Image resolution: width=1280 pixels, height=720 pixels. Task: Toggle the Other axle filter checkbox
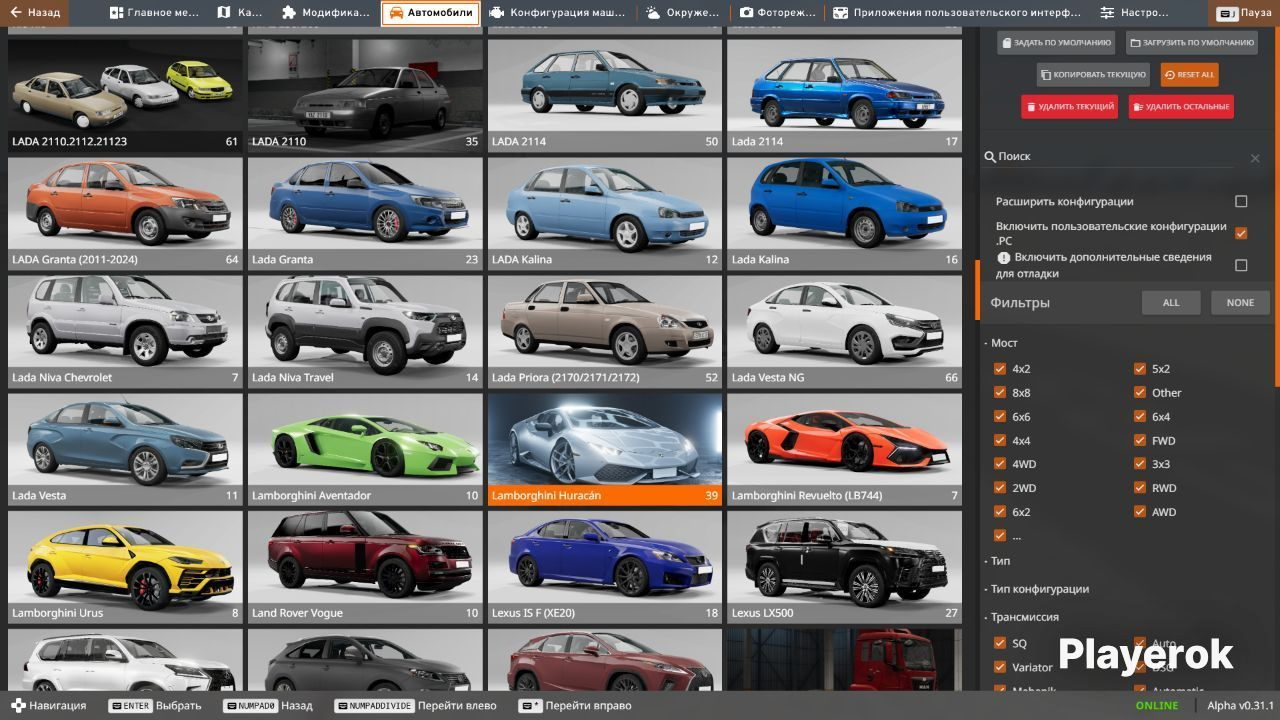tap(1140, 393)
